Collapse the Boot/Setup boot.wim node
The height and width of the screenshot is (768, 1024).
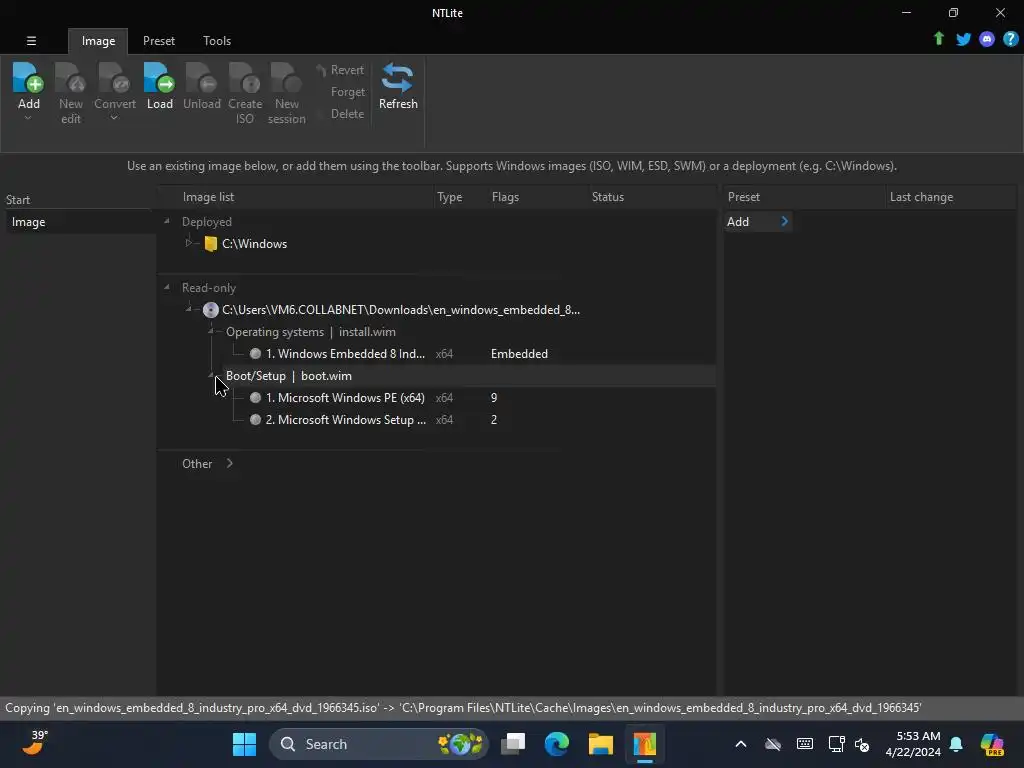[x=211, y=375]
